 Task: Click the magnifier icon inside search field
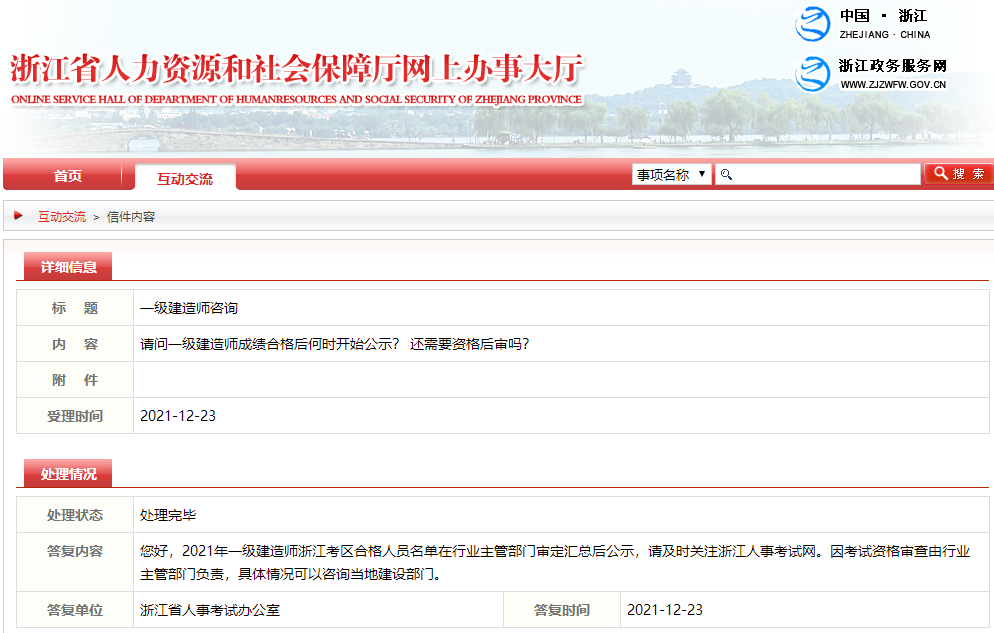[x=727, y=175]
